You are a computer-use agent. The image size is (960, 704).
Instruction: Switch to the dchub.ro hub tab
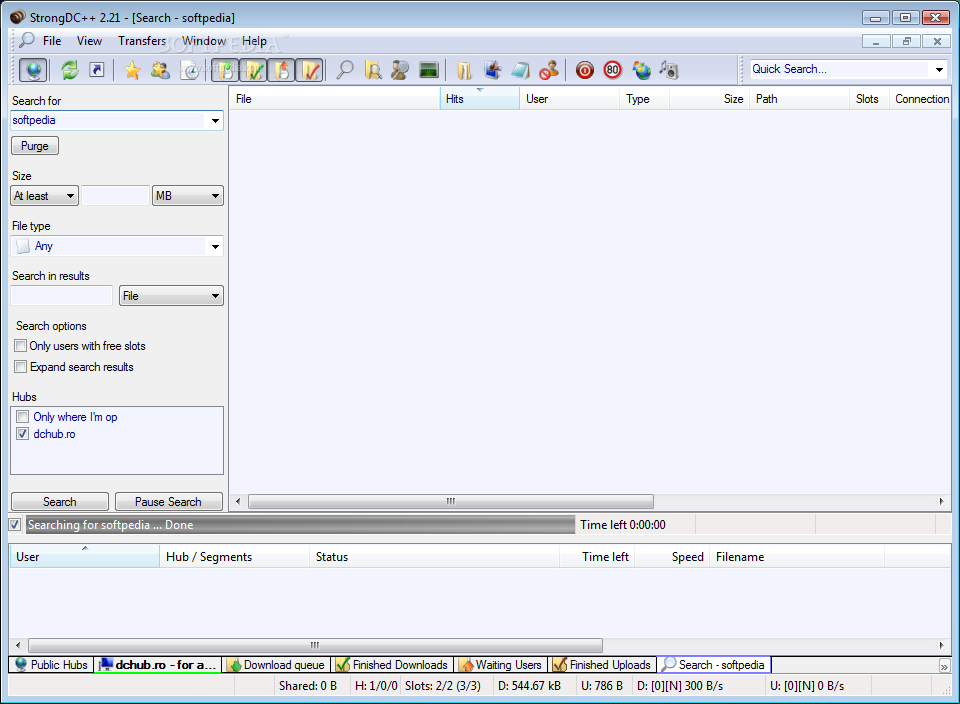158,665
